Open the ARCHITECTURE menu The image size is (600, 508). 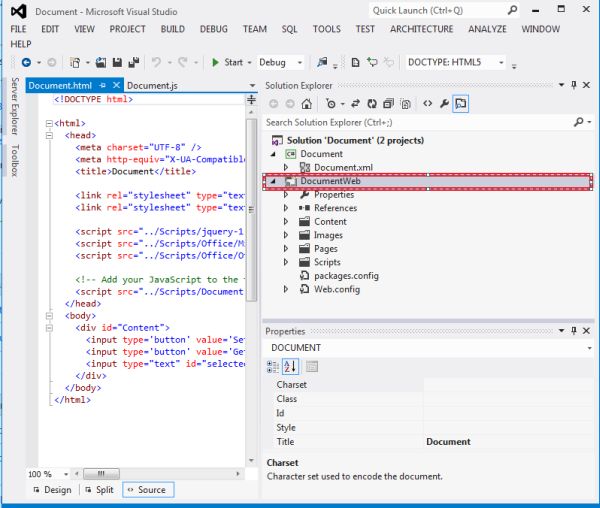click(x=421, y=29)
